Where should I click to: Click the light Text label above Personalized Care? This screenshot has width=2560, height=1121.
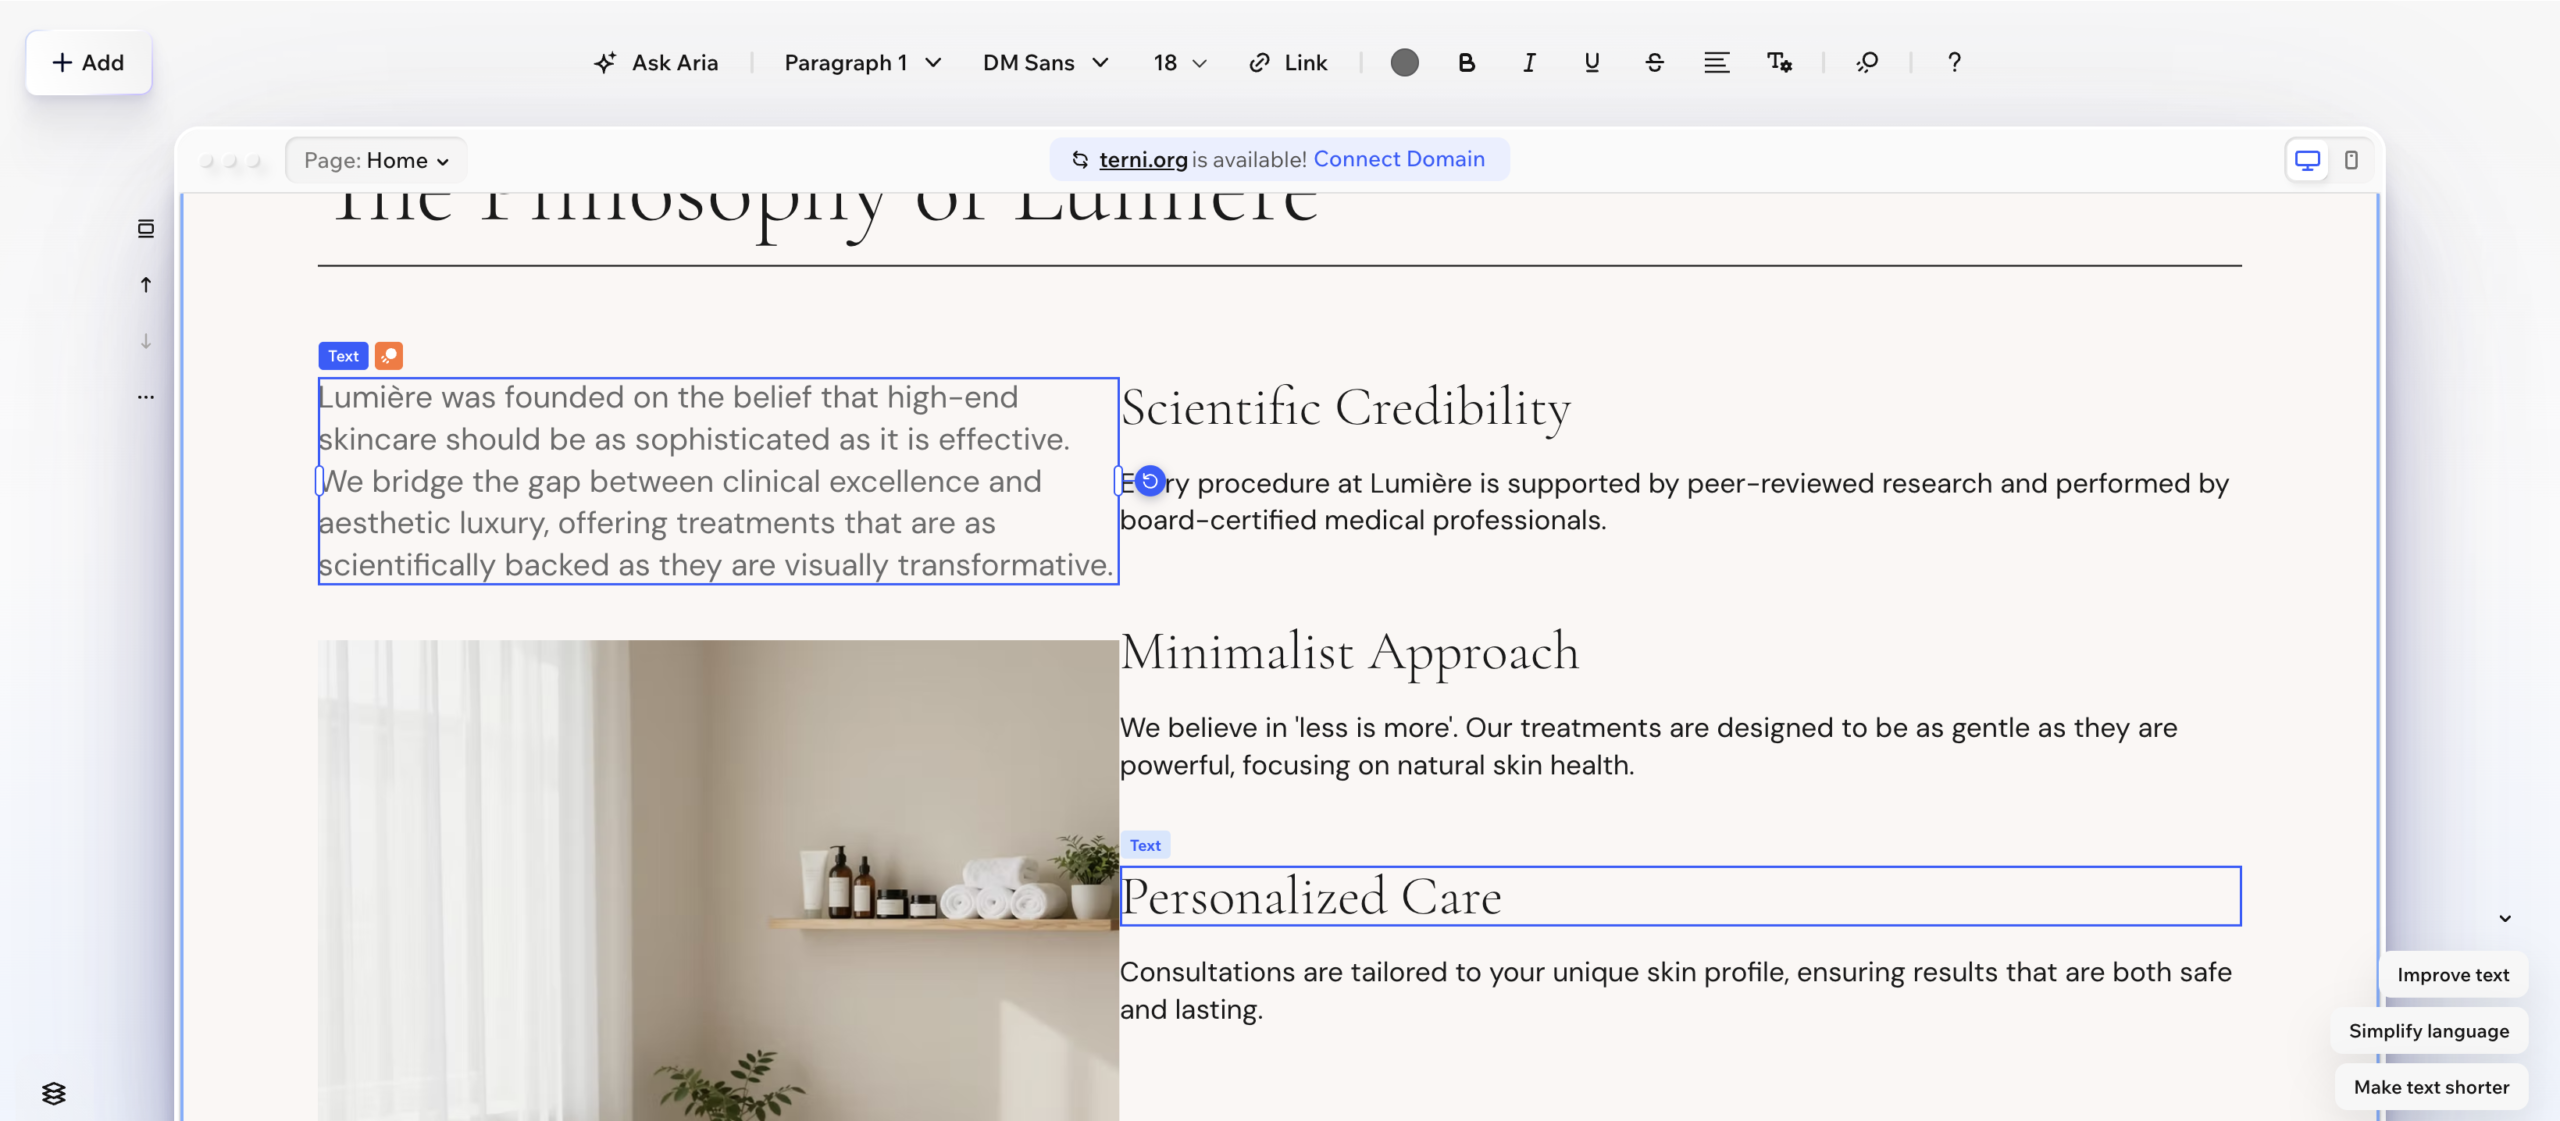(x=1145, y=845)
